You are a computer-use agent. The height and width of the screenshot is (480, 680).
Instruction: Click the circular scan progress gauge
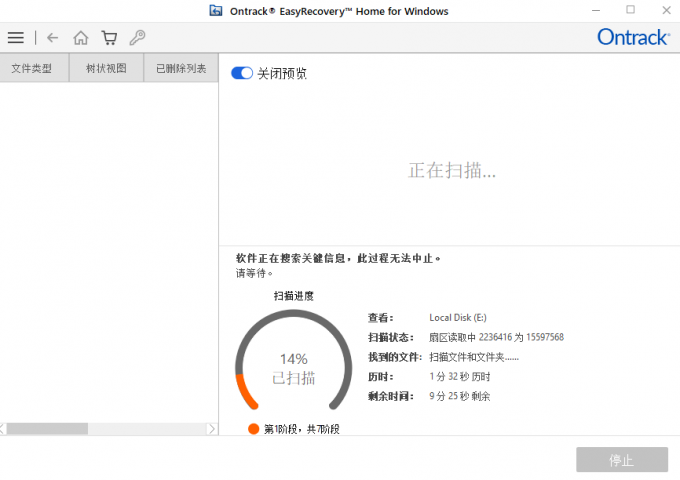click(294, 360)
